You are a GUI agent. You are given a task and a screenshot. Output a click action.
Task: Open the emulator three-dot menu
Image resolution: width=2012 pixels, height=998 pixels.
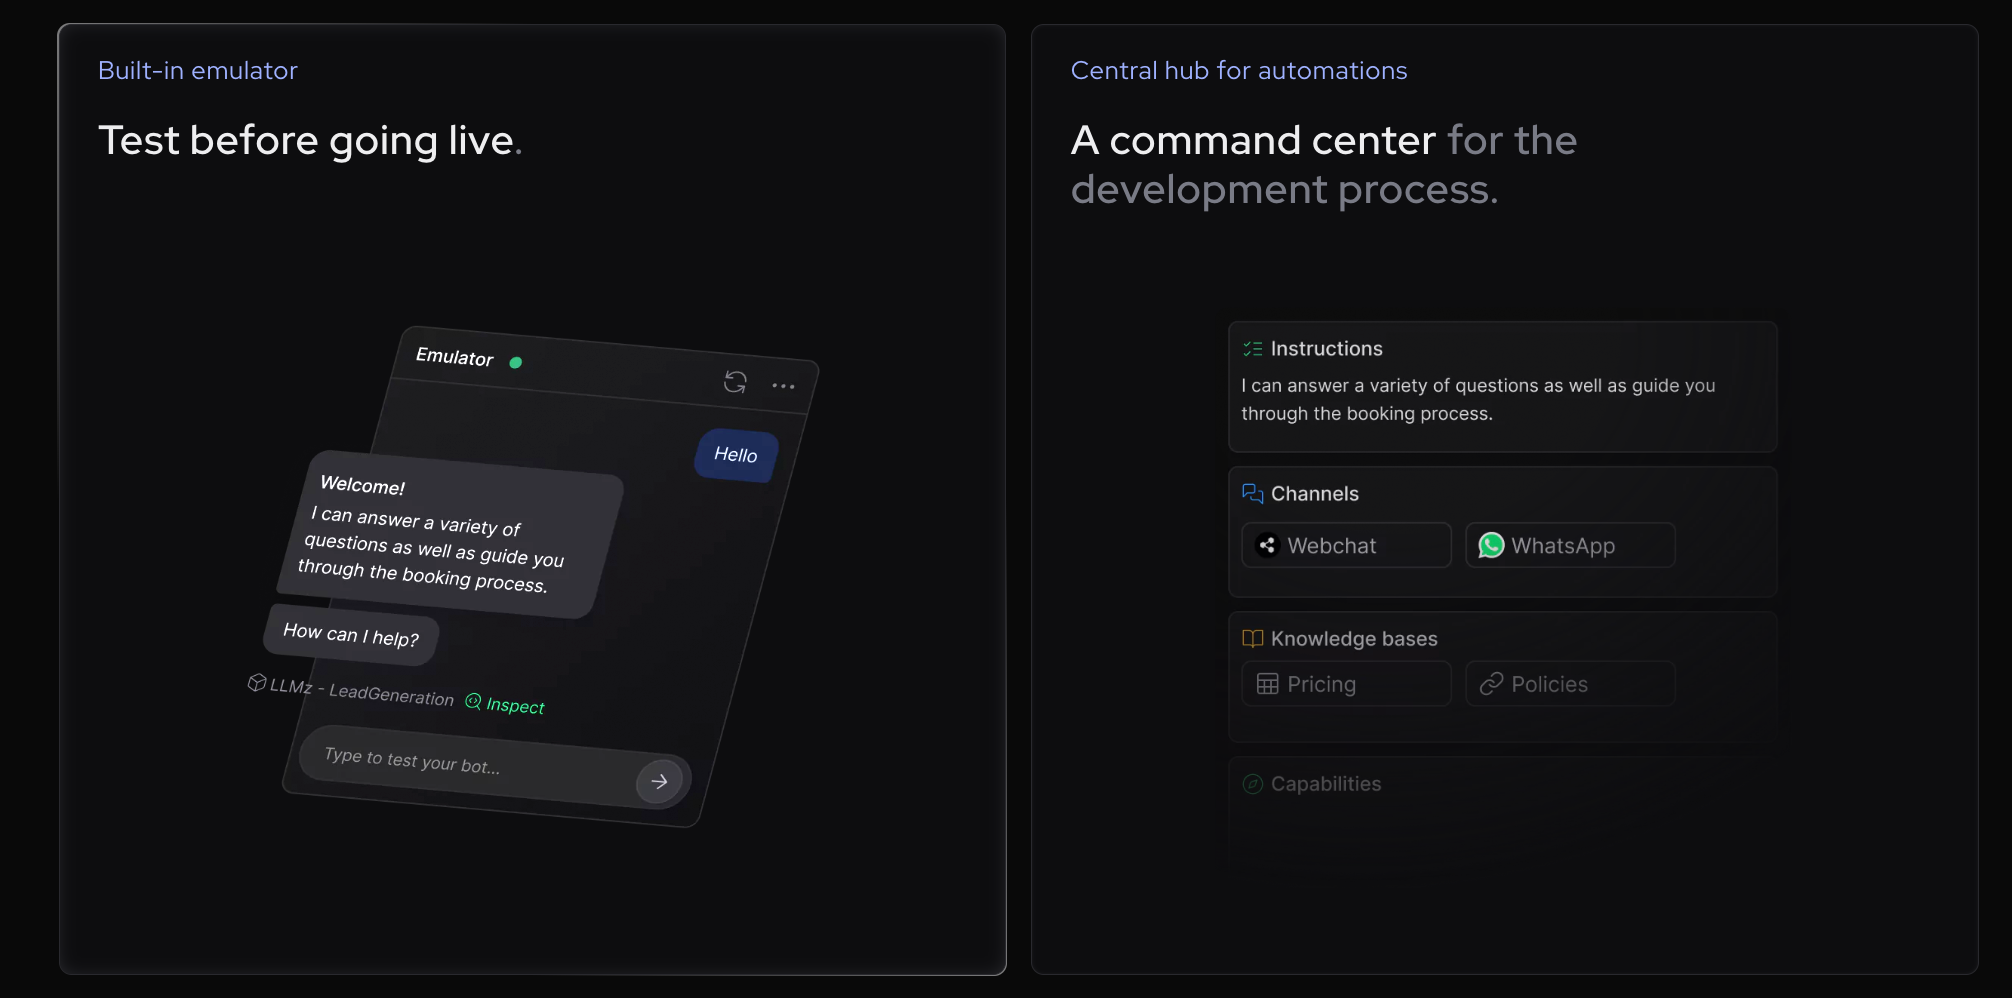783,386
